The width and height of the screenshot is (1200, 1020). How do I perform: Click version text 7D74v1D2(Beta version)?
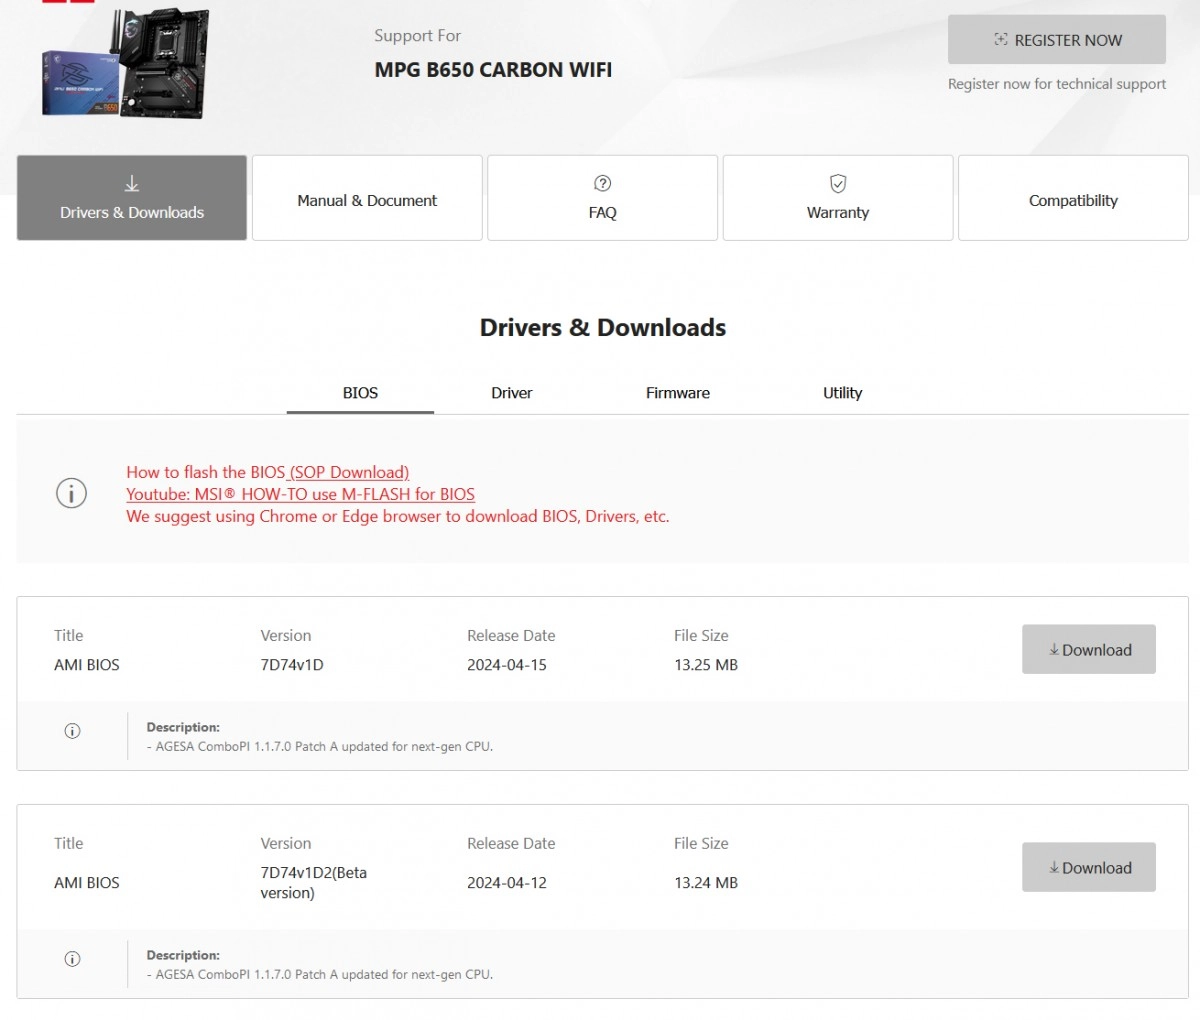[314, 882]
